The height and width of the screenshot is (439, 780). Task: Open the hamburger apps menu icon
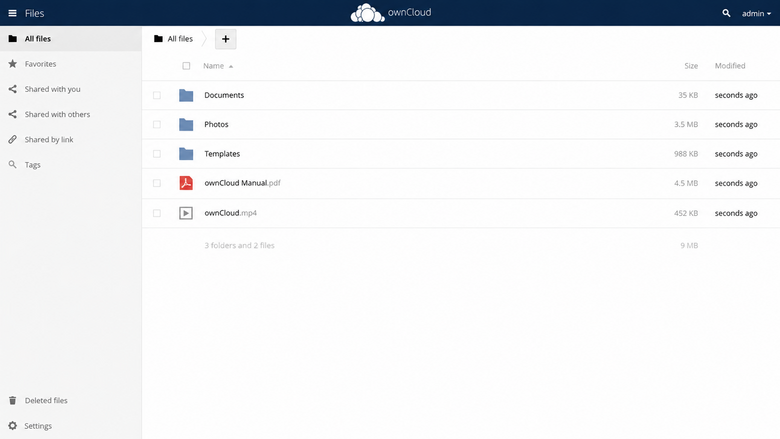click(12, 13)
